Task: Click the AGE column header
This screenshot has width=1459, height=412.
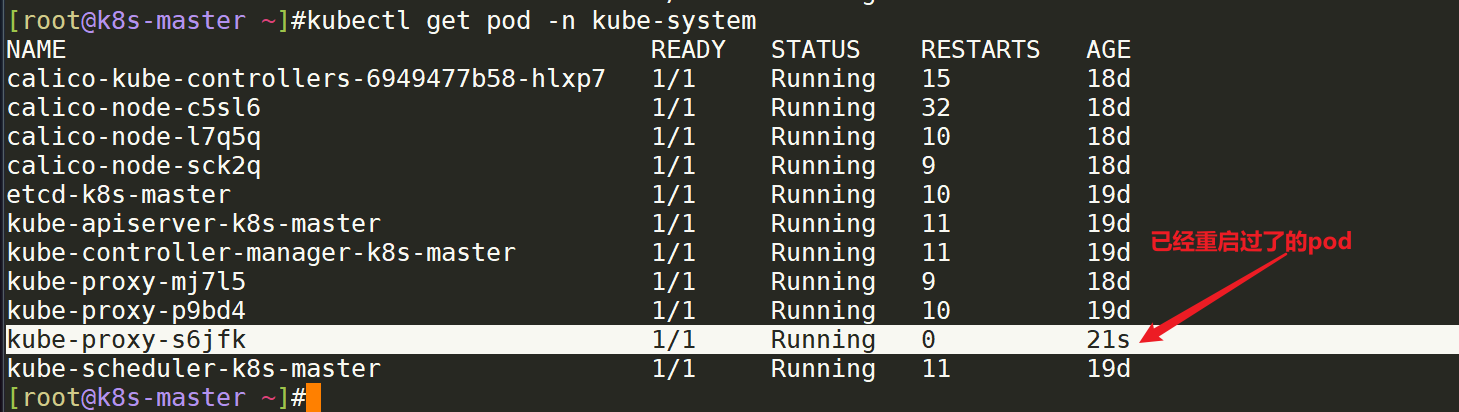Action: pos(1108,50)
